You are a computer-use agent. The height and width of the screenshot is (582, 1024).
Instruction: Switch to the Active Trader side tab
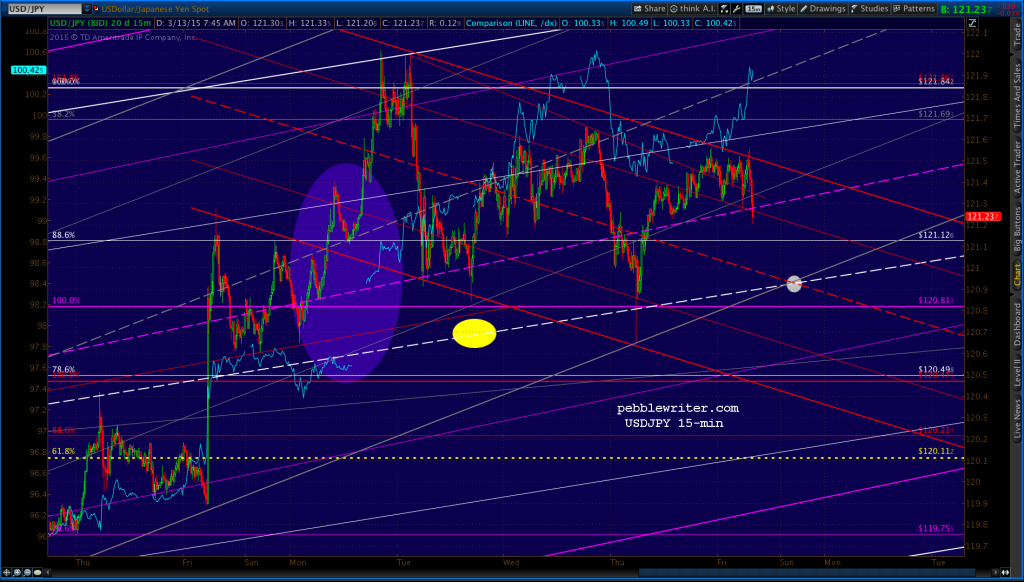coord(1017,168)
